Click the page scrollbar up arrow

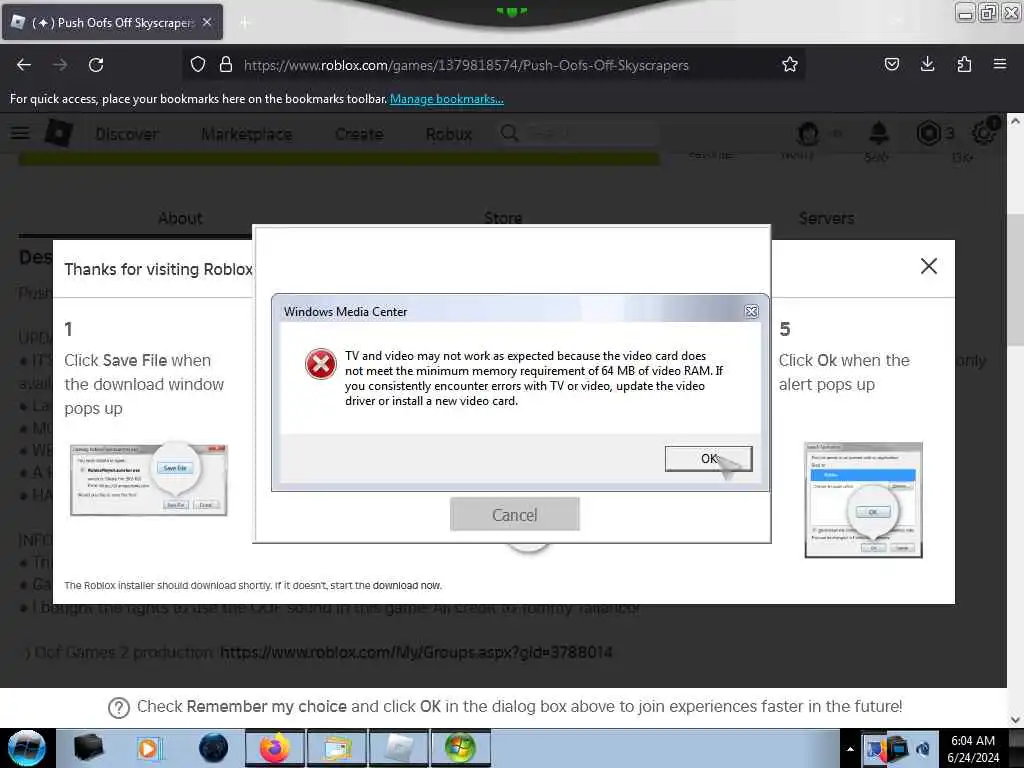click(1015, 121)
